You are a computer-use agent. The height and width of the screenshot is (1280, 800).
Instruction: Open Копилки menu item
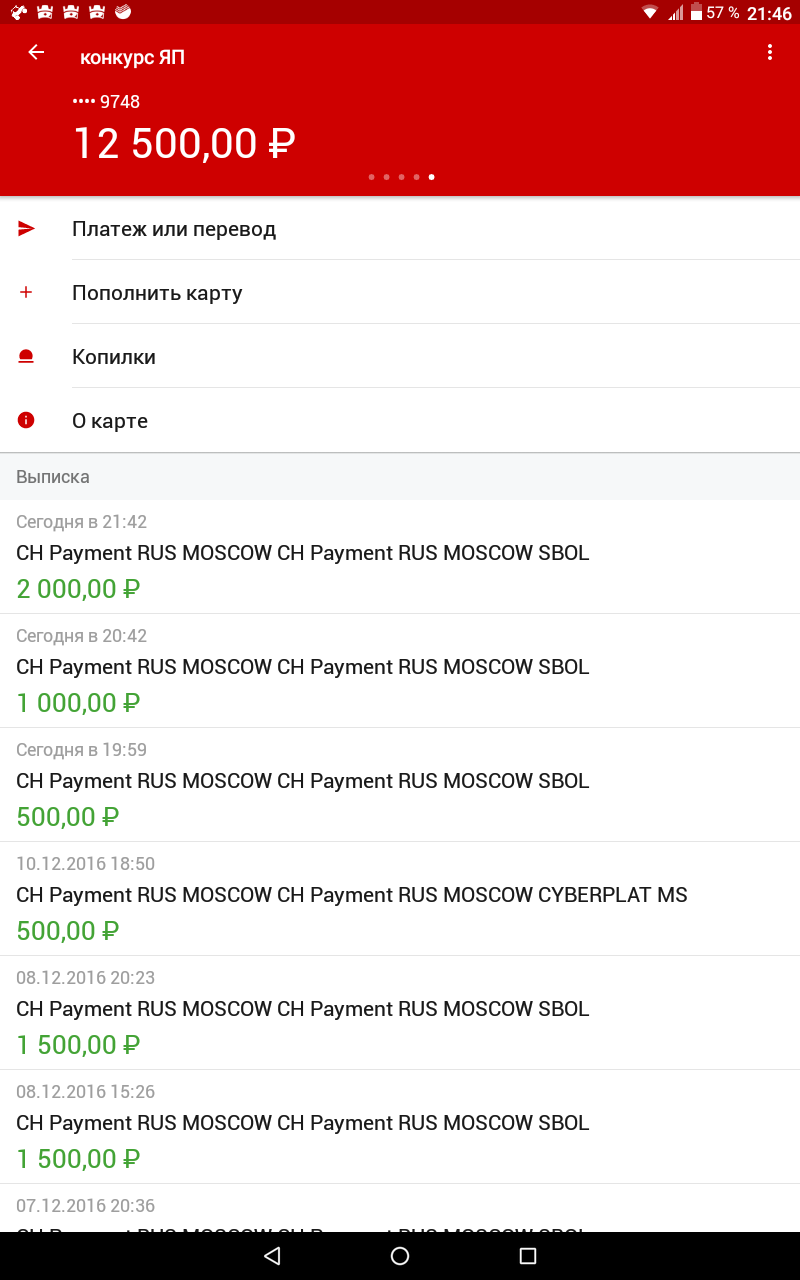400,357
